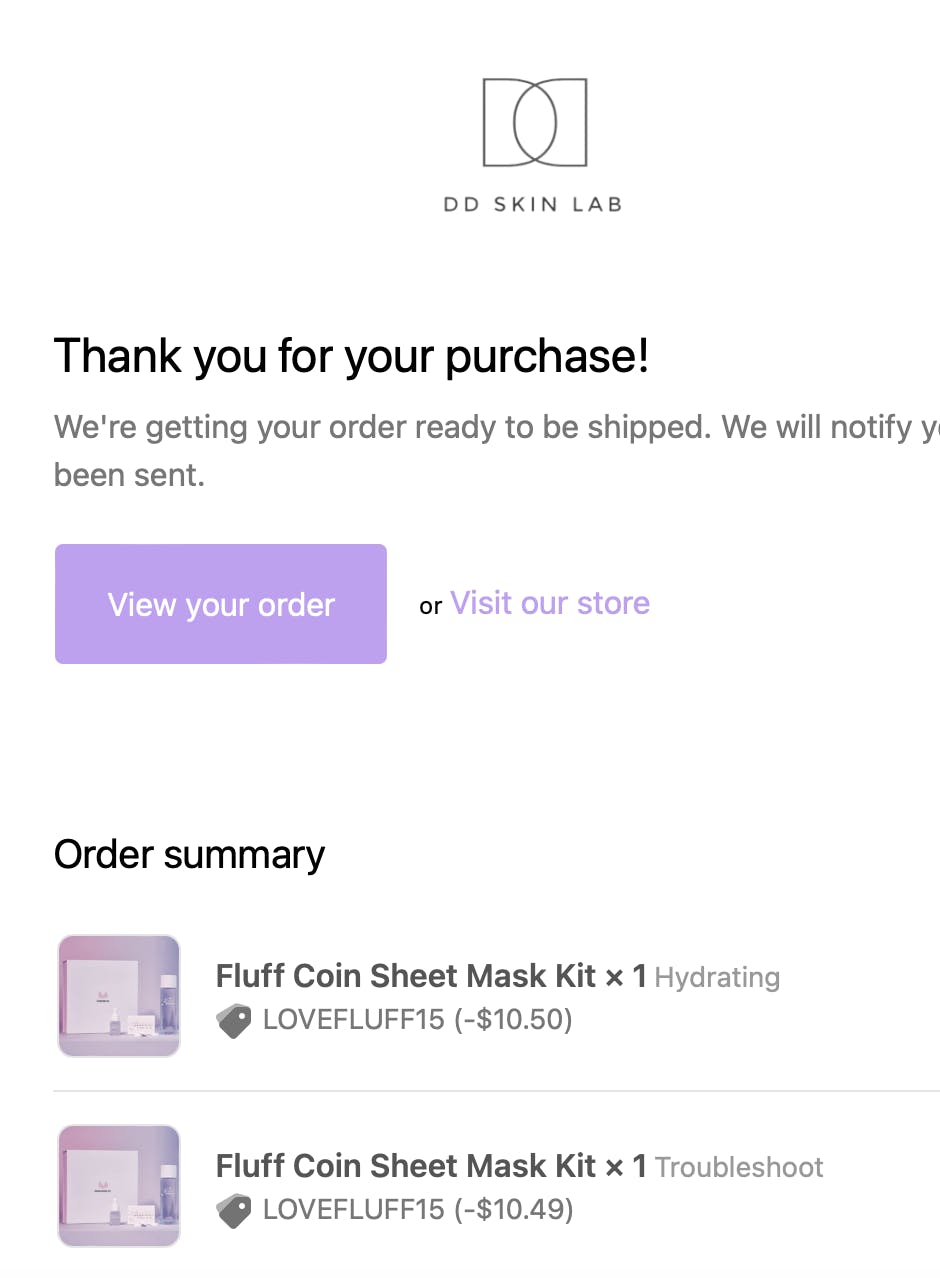The image size is (940, 1278).
Task: Open the Hydrating kit product thumbnail
Action: (119, 995)
